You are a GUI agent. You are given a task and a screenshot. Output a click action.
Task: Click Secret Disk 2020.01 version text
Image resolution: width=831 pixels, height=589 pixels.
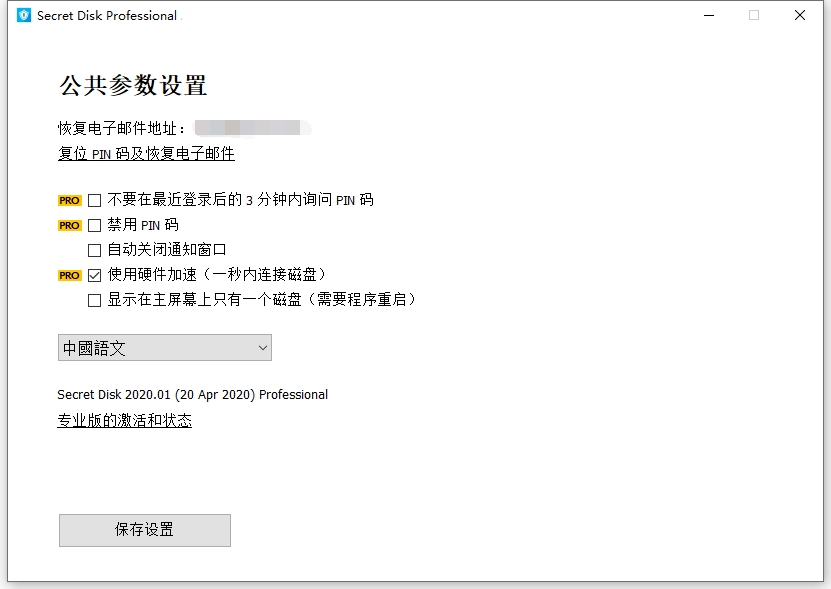(x=192, y=395)
